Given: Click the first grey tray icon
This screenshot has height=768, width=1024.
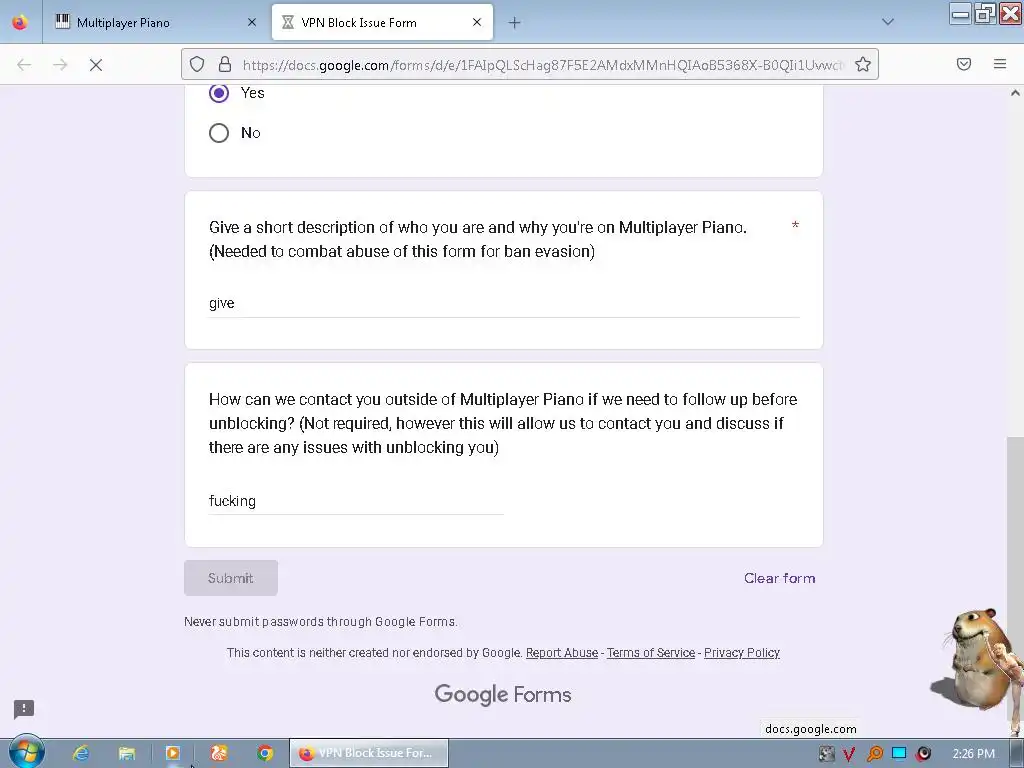Looking at the screenshot, I should pyautogui.click(x=826, y=754).
